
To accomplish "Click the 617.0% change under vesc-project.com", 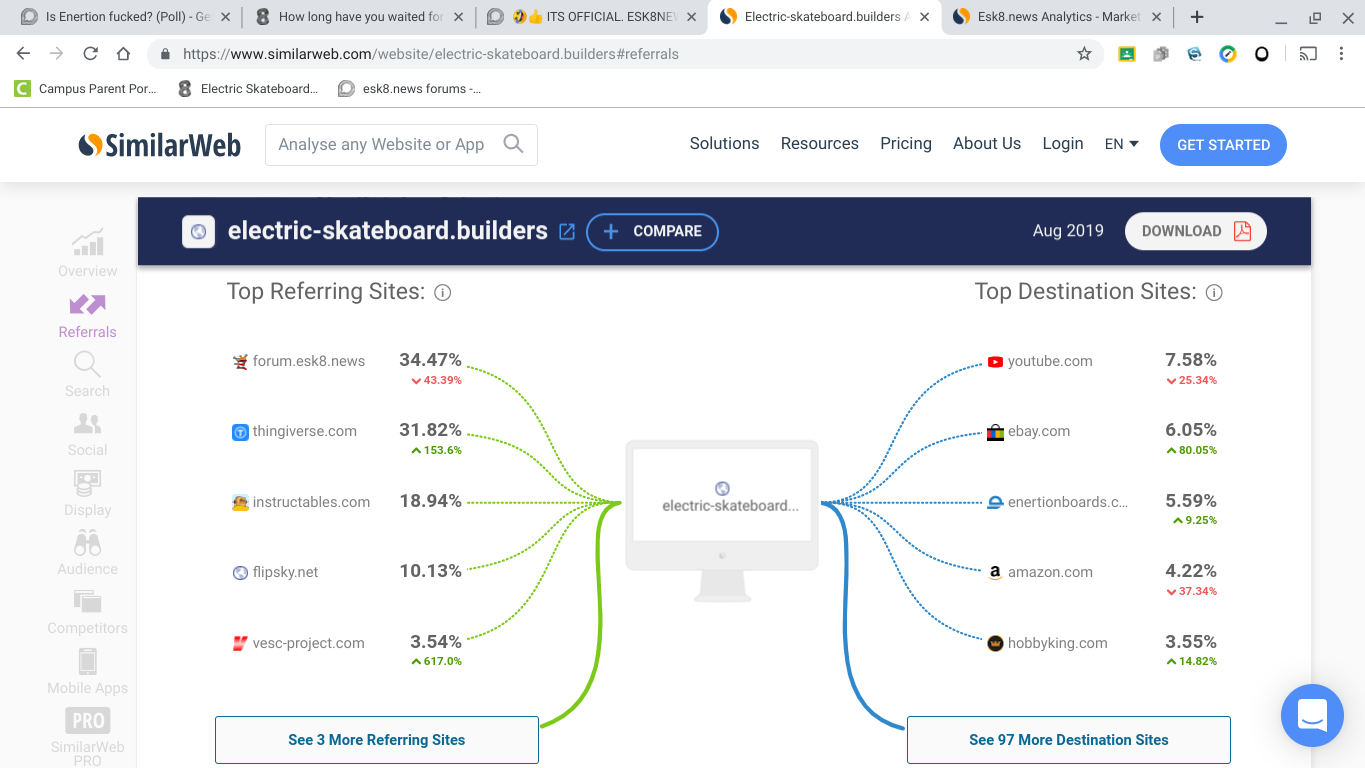I will (x=436, y=662).
